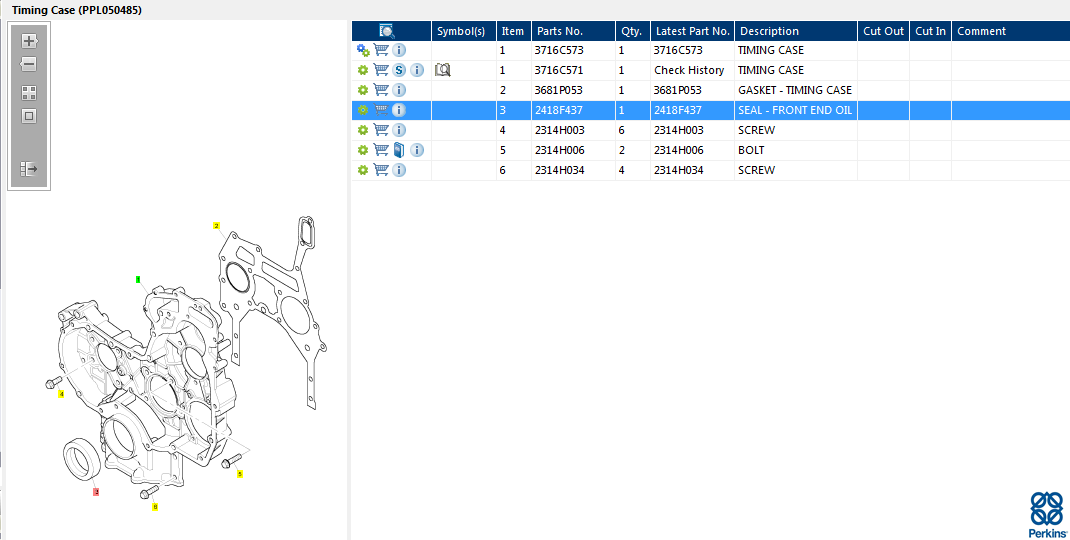Click the four-squares view icon in diagram toolbar
Viewport: 1070px width, 540px height.
tap(29, 93)
